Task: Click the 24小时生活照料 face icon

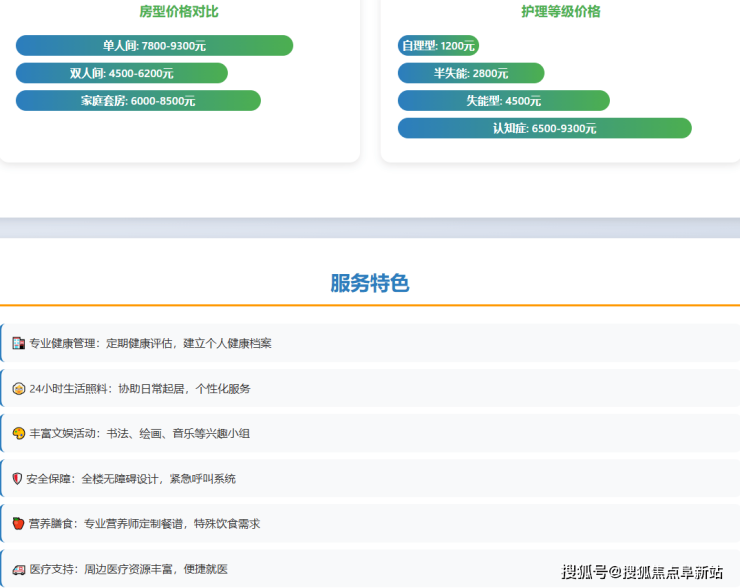Action: click(x=18, y=389)
